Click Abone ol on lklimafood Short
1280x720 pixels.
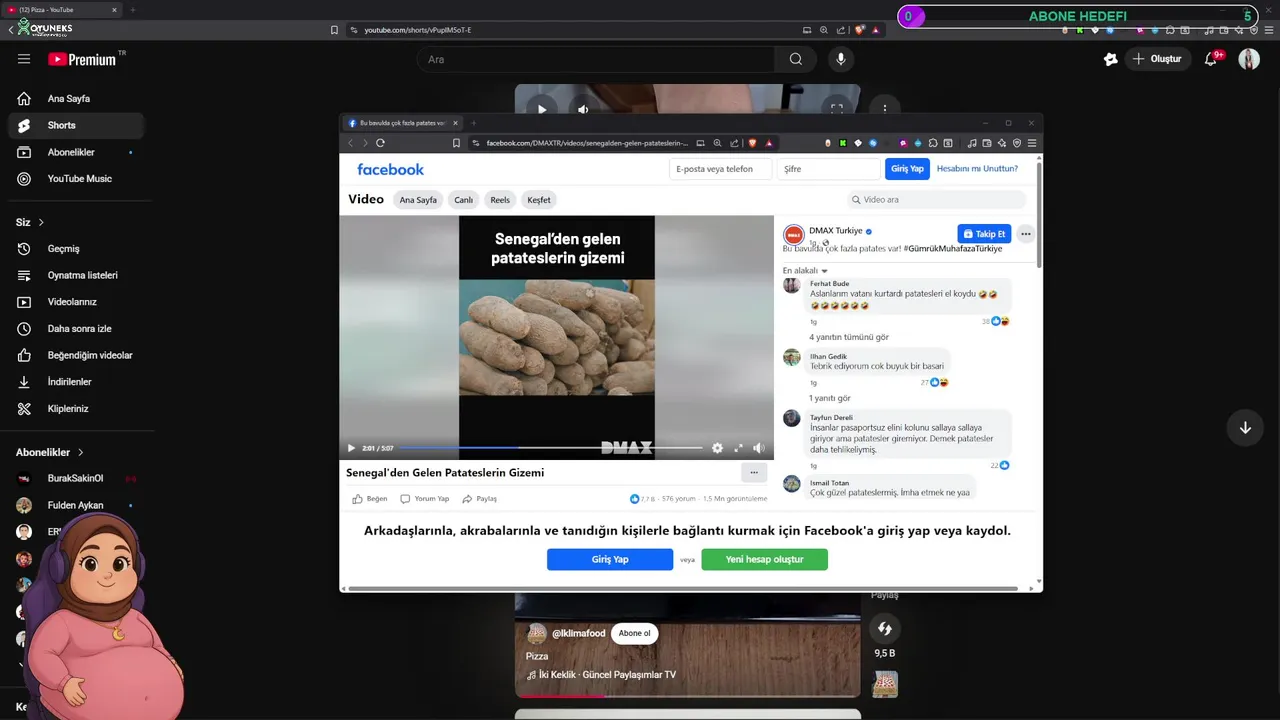[634, 633]
